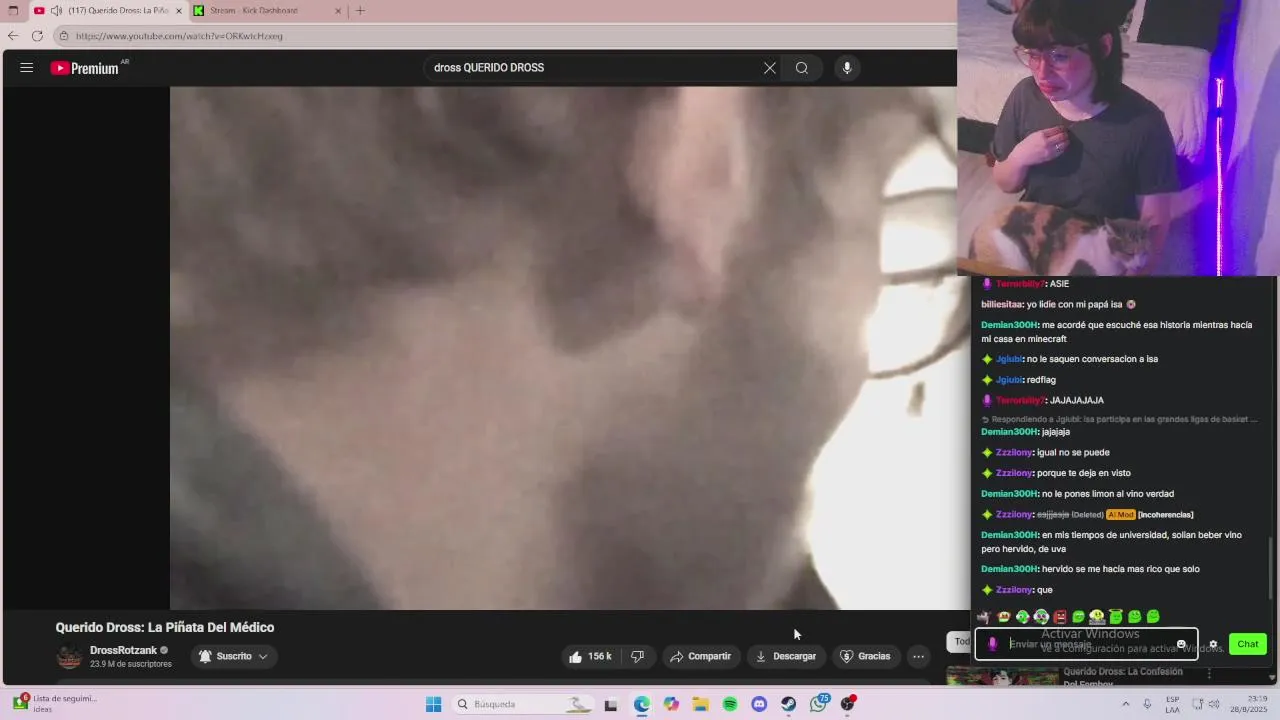Open Discord from taskbar
This screenshot has width=1280, height=720.
click(759, 704)
